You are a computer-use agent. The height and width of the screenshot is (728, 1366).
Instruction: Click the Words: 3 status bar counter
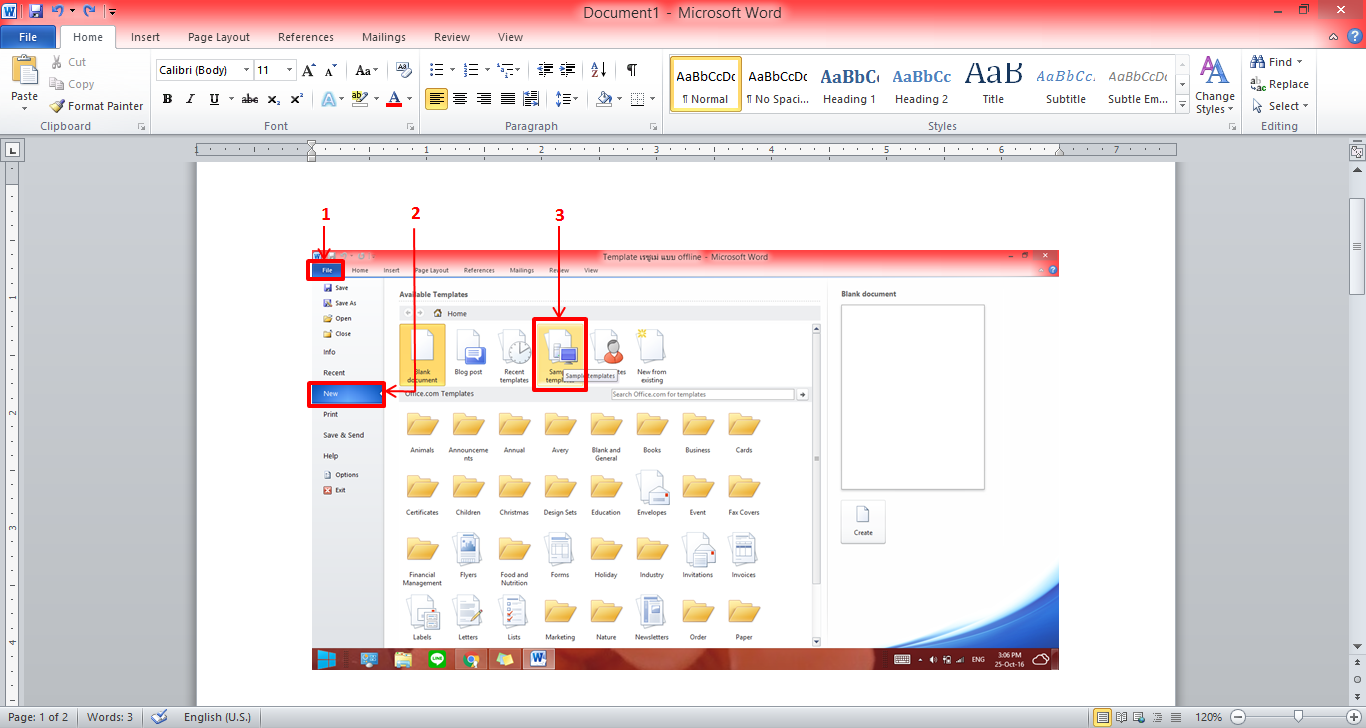pos(110,717)
